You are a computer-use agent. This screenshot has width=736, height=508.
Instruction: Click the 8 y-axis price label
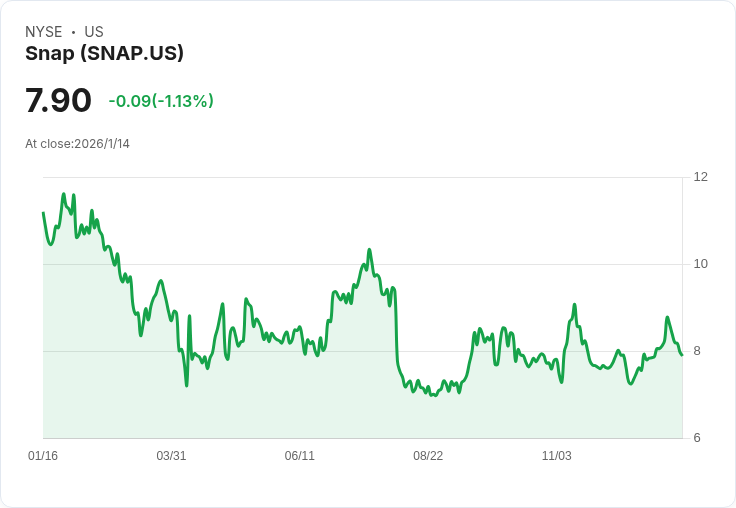tap(697, 351)
